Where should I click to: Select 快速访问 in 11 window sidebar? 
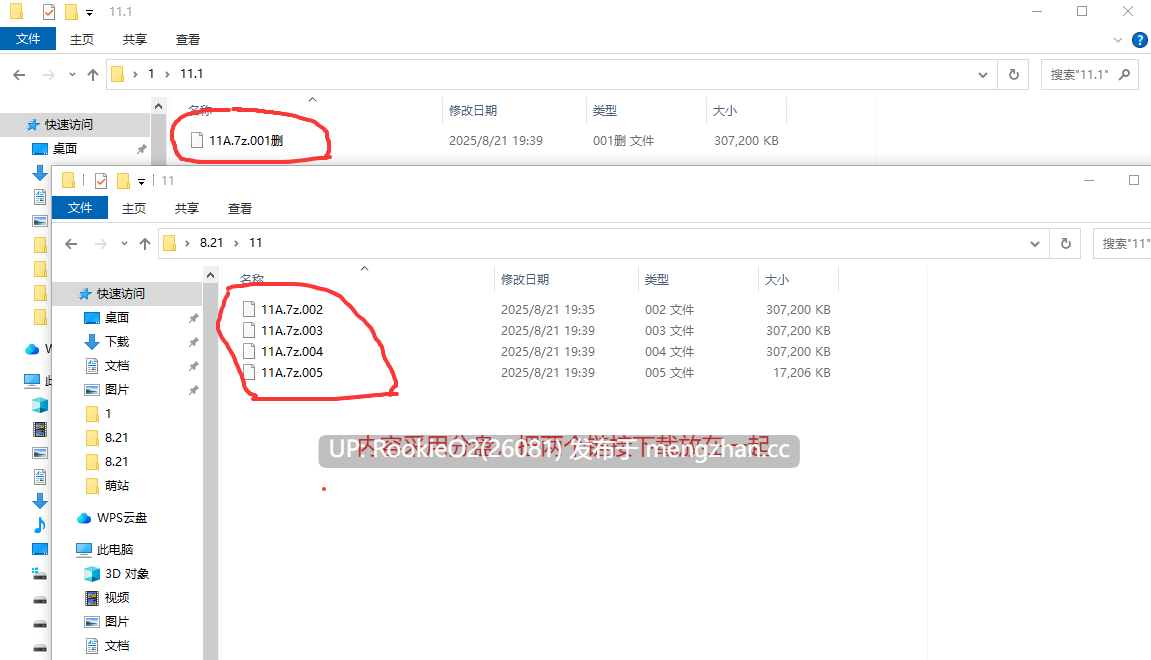click(120, 294)
